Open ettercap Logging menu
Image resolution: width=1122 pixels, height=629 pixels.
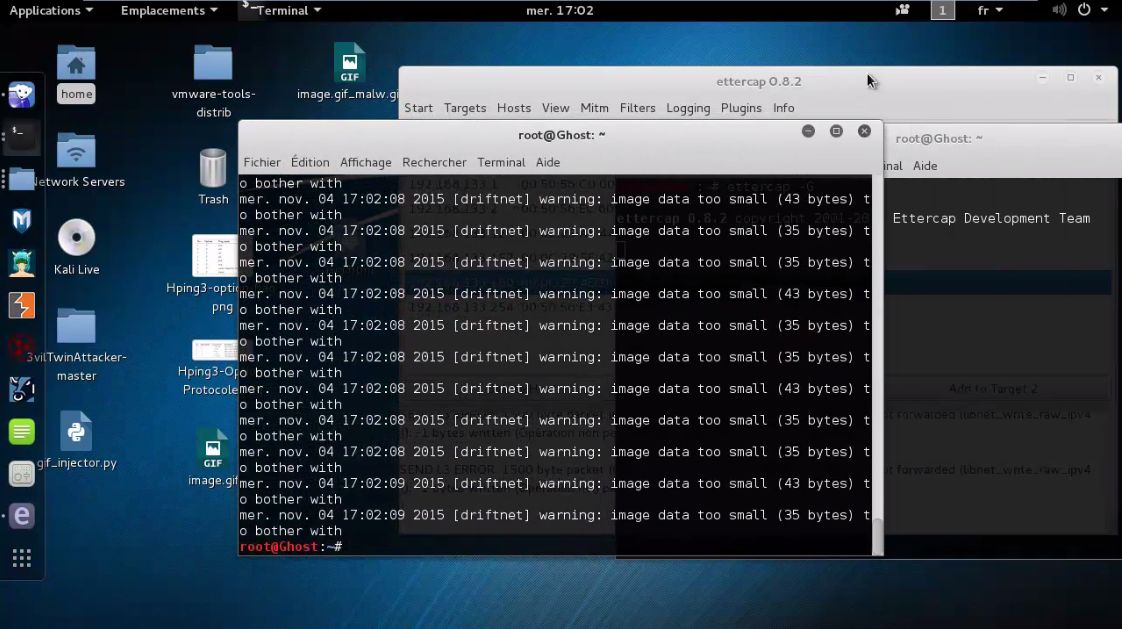tap(688, 108)
